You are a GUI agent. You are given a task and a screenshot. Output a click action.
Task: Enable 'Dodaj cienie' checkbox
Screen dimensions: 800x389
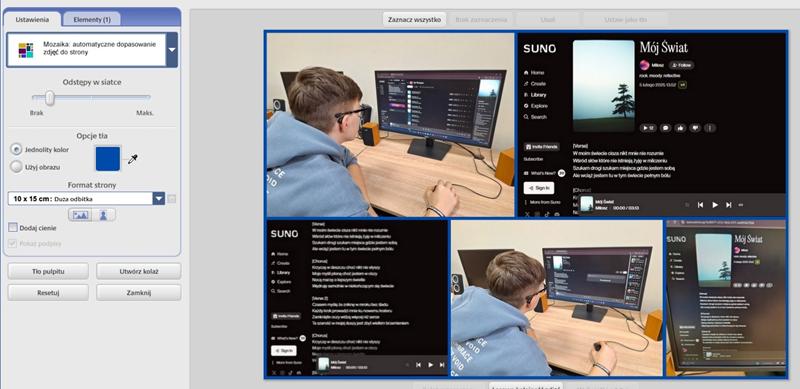pyautogui.click(x=13, y=228)
